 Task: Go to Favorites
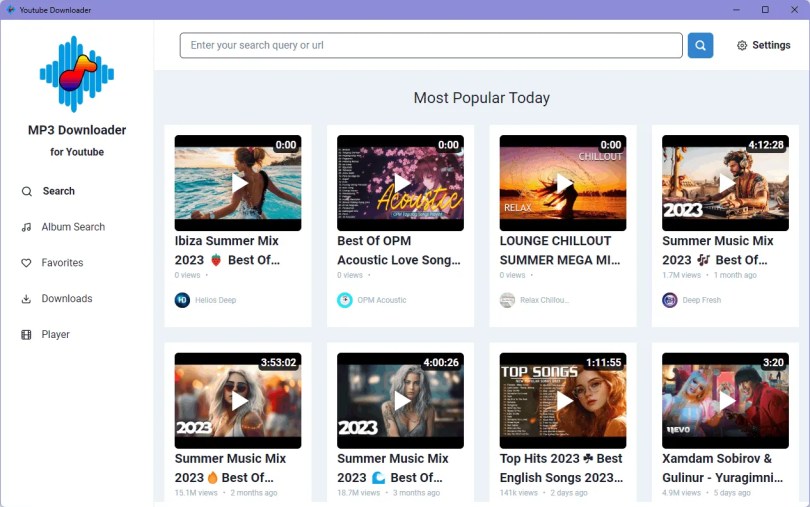[62, 263]
